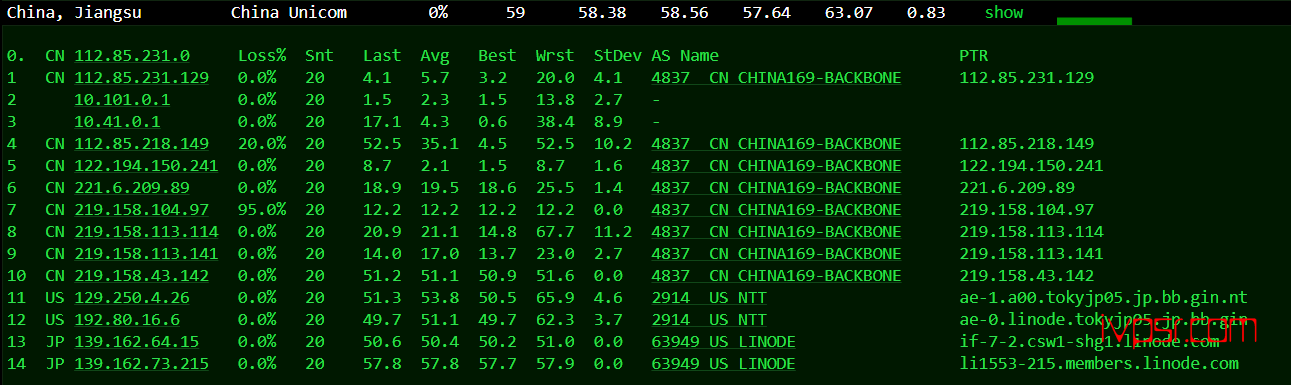The width and height of the screenshot is (1291, 385).
Task: Select PTR ae-1.a00.tokyjp05.jp.bb.gin.nt
Action: click(1103, 298)
